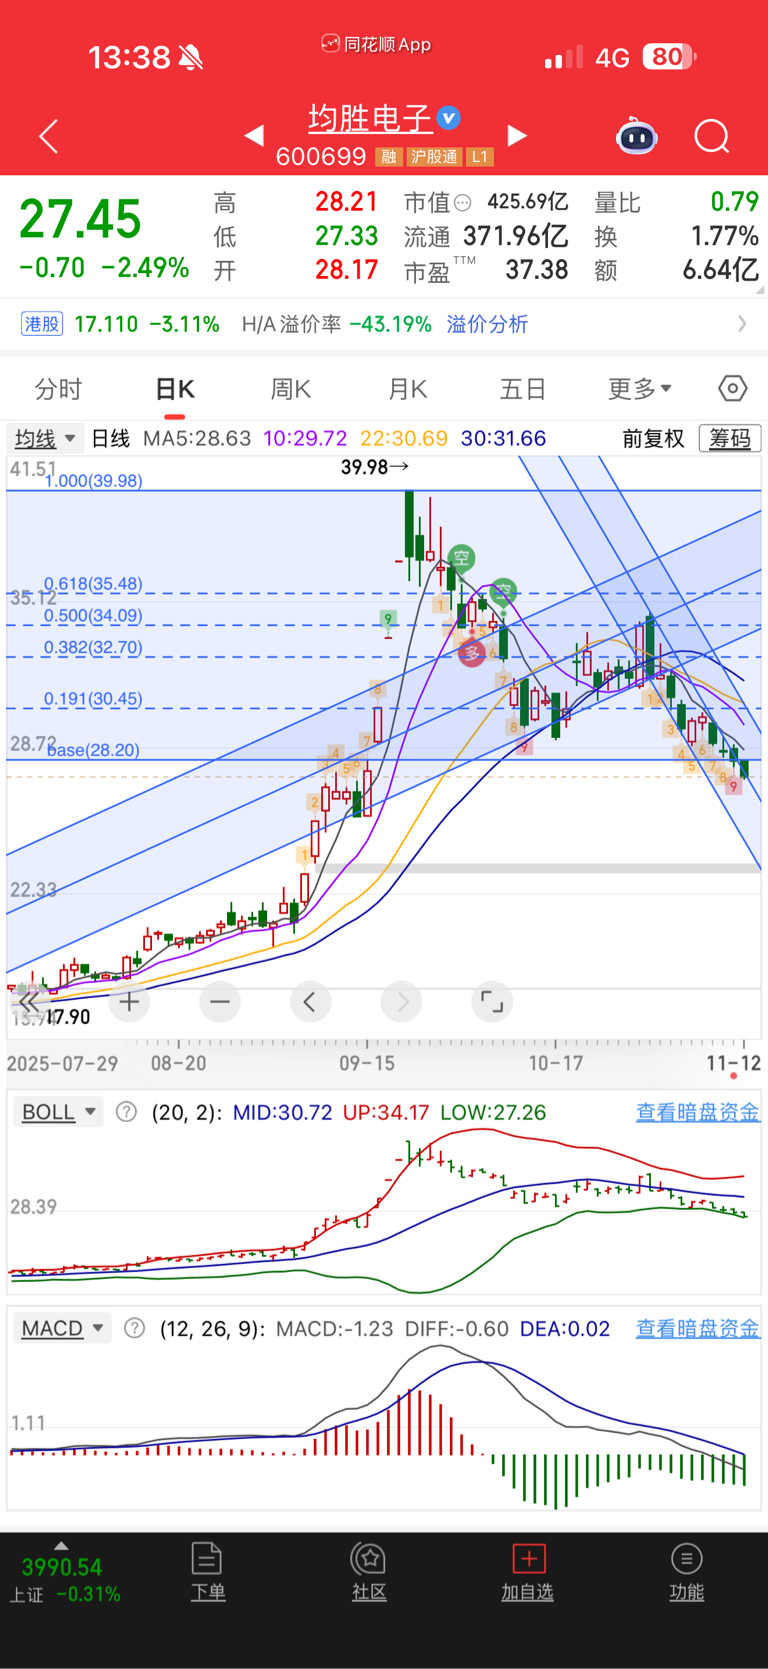Expand quote details corner triangle
This screenshot has width=768, height=1669.
(761, 290)
